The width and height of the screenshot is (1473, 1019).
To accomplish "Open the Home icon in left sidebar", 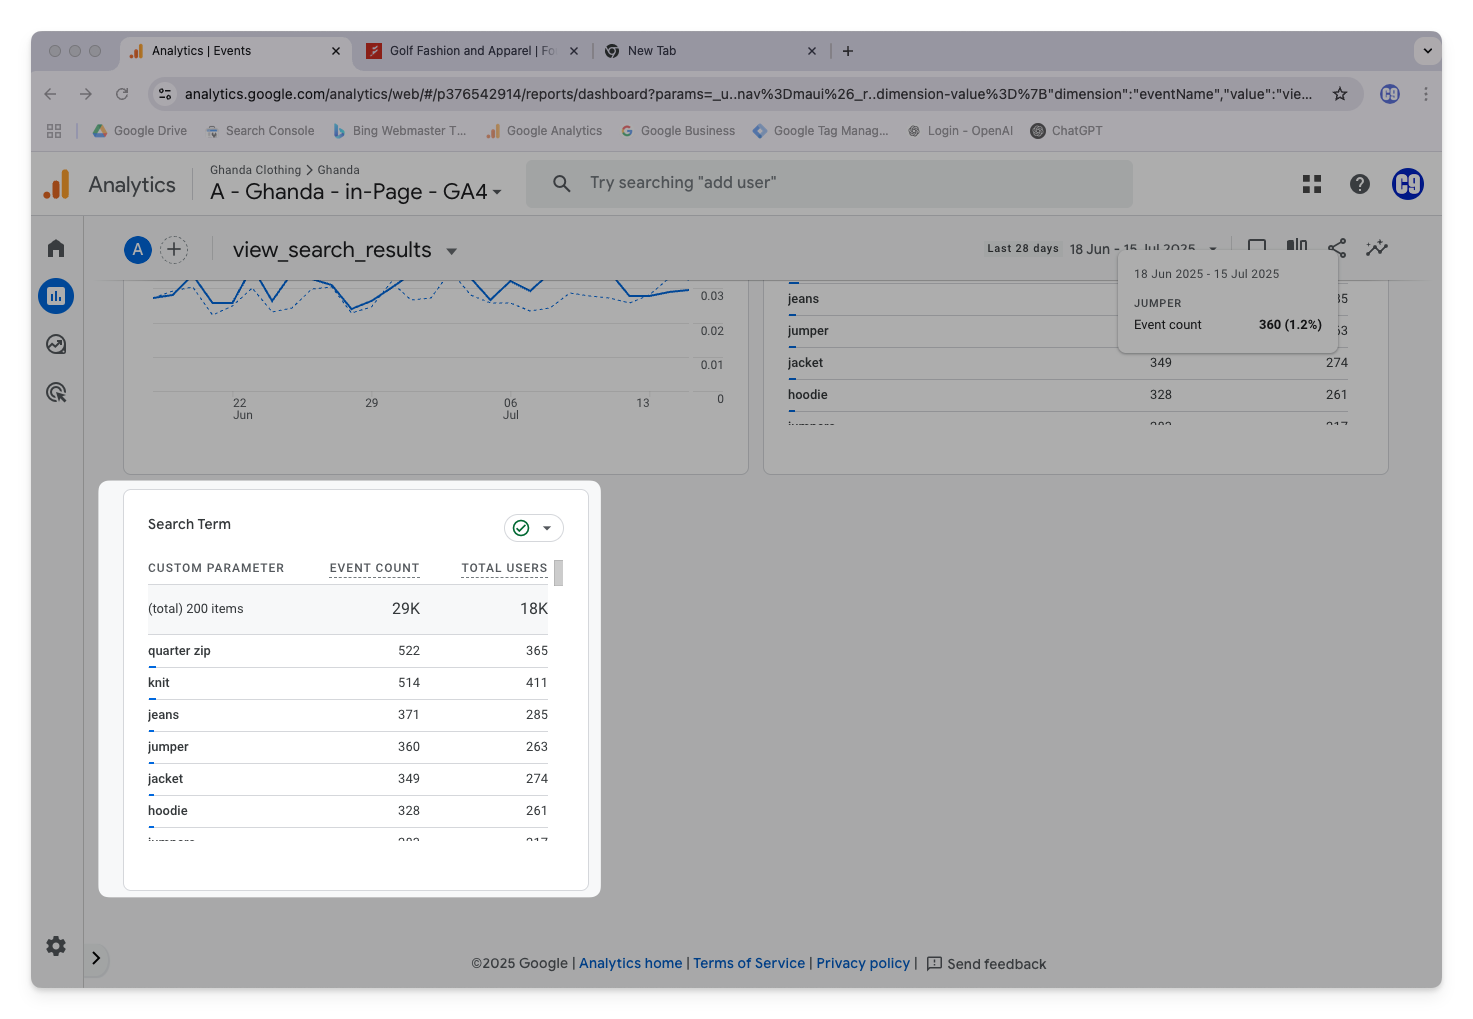I will point(56,248).
